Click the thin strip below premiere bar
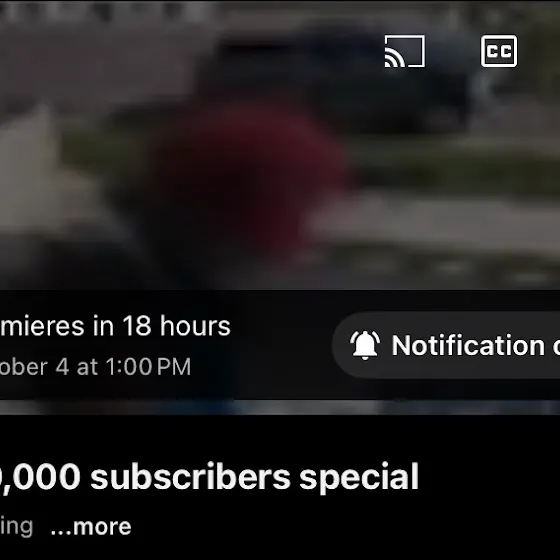 click(x=280, y=408)
